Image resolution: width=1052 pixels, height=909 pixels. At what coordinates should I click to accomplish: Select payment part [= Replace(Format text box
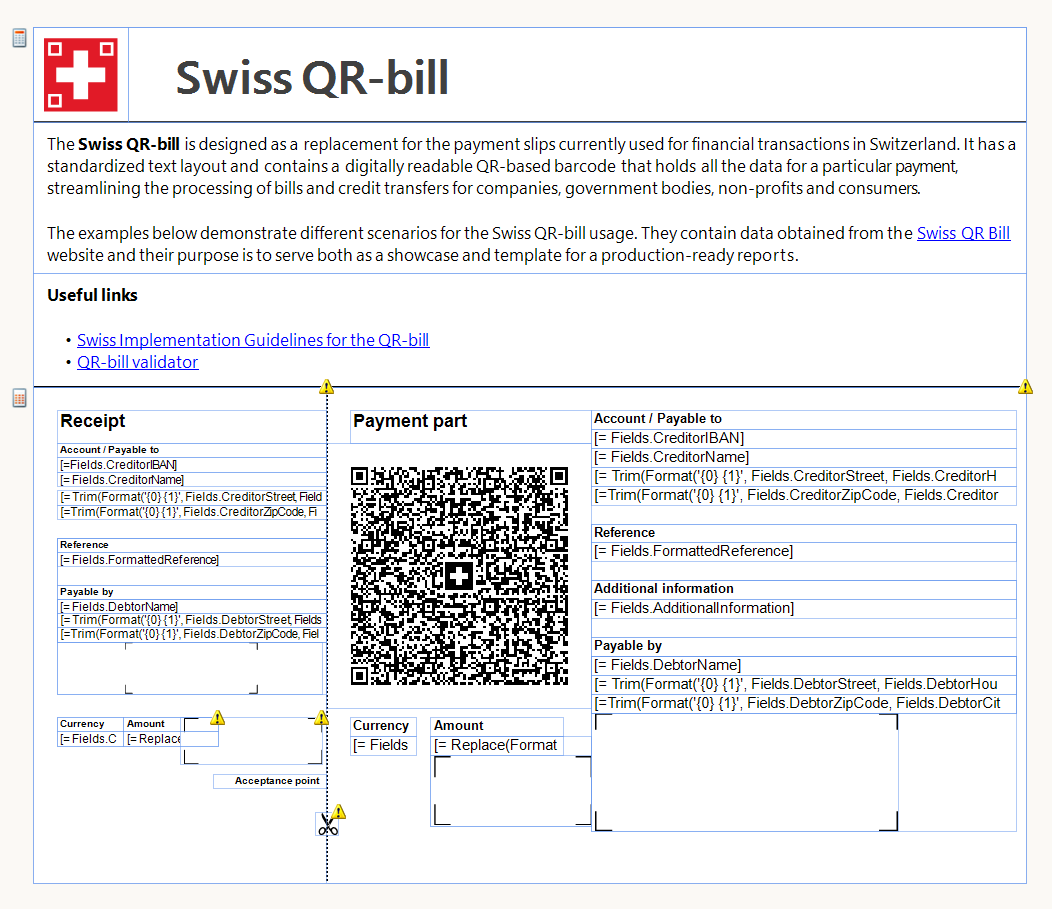click(496, 746)
